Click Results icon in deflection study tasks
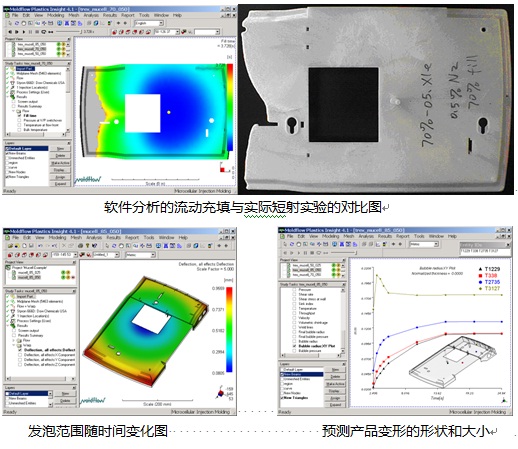This screenshot has height=449, width=518. pos(13,325)
